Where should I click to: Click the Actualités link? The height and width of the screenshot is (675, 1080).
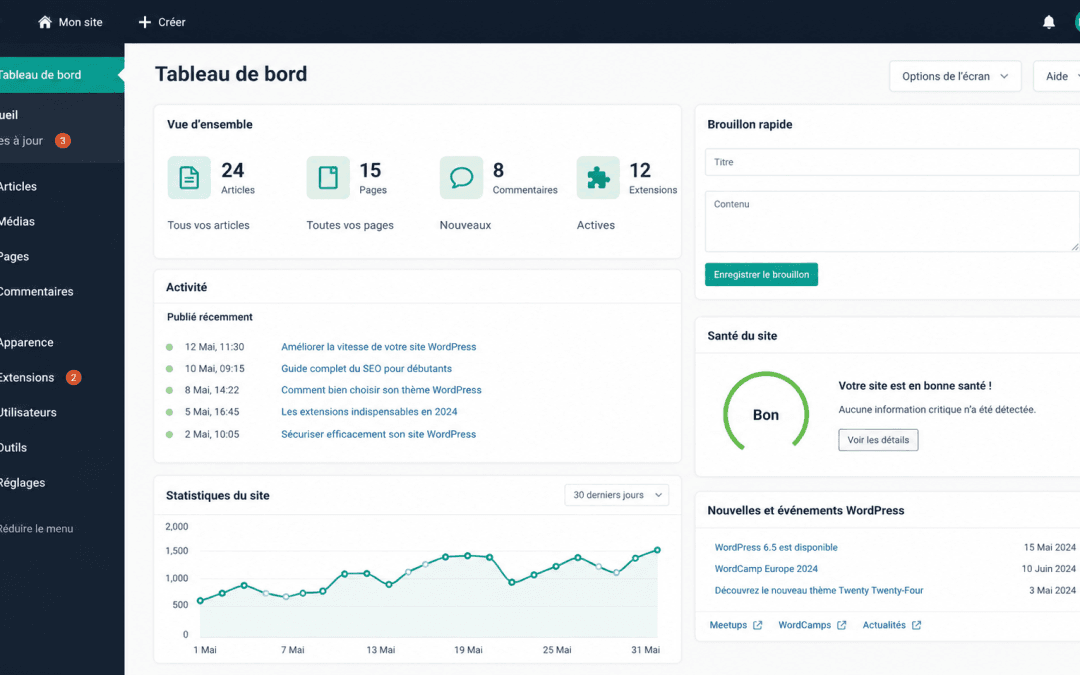[x=884, y=625]
